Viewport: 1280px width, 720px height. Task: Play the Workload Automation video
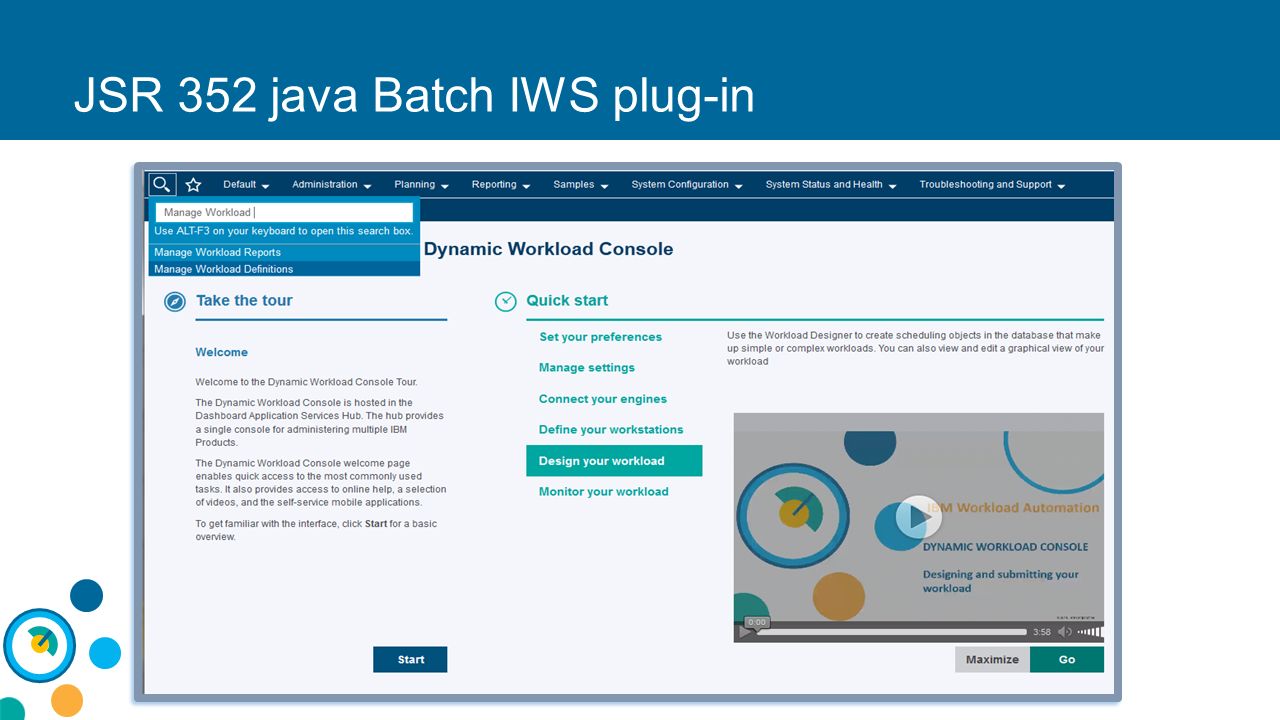click(918, 517)
